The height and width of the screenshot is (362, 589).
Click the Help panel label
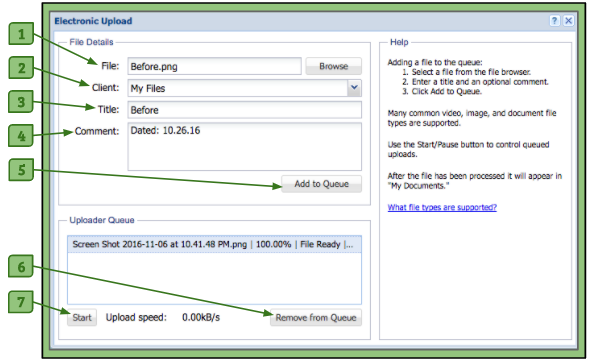click(399, 42)
